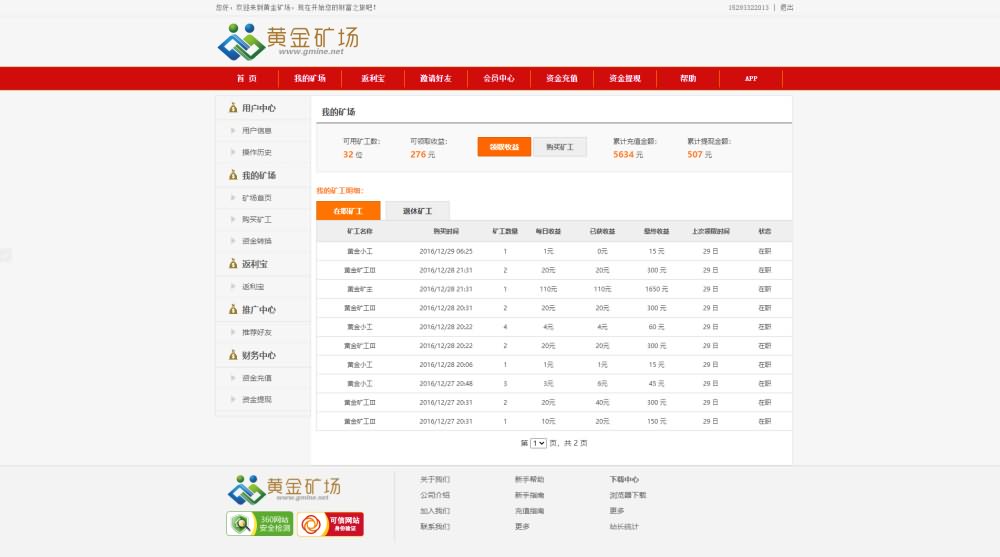Open 推荐好友 in the sidebar
The width and height of the screenshot is (1000, 557).
coord(257,332)
